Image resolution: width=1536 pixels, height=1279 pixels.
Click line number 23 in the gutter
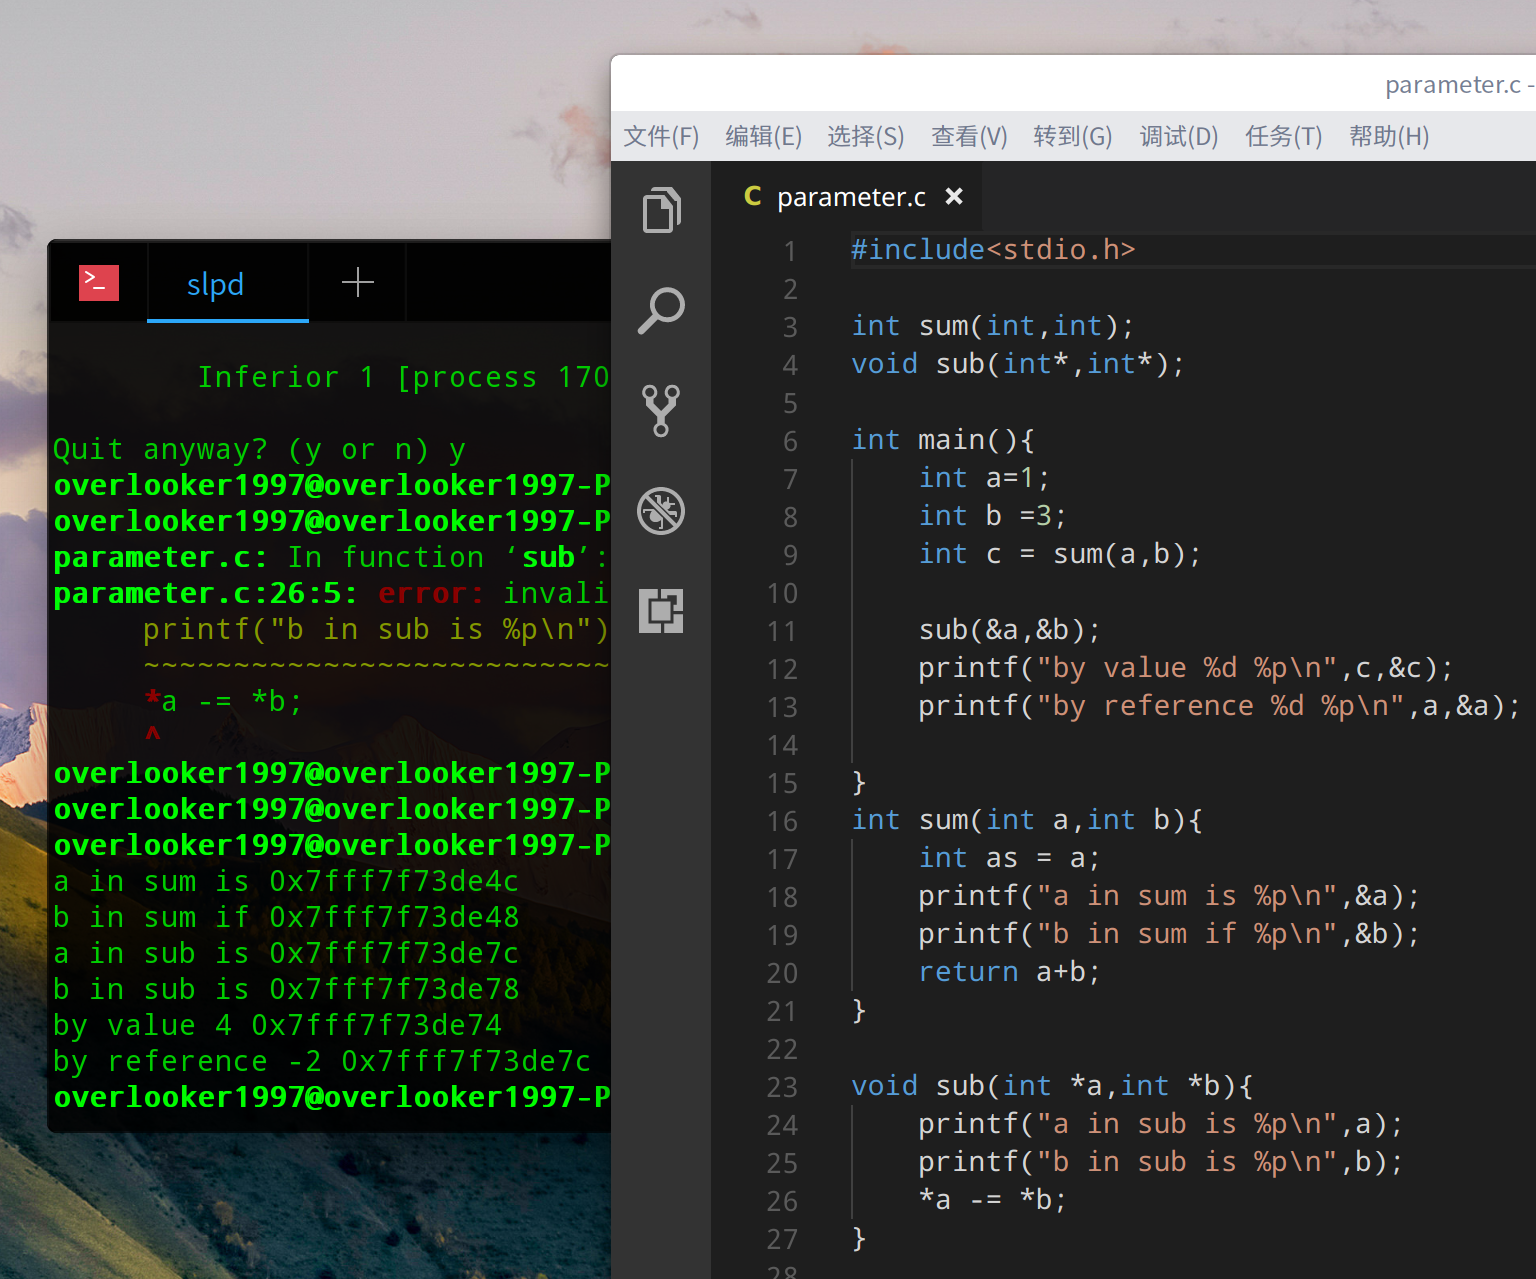pos(782,1087)
